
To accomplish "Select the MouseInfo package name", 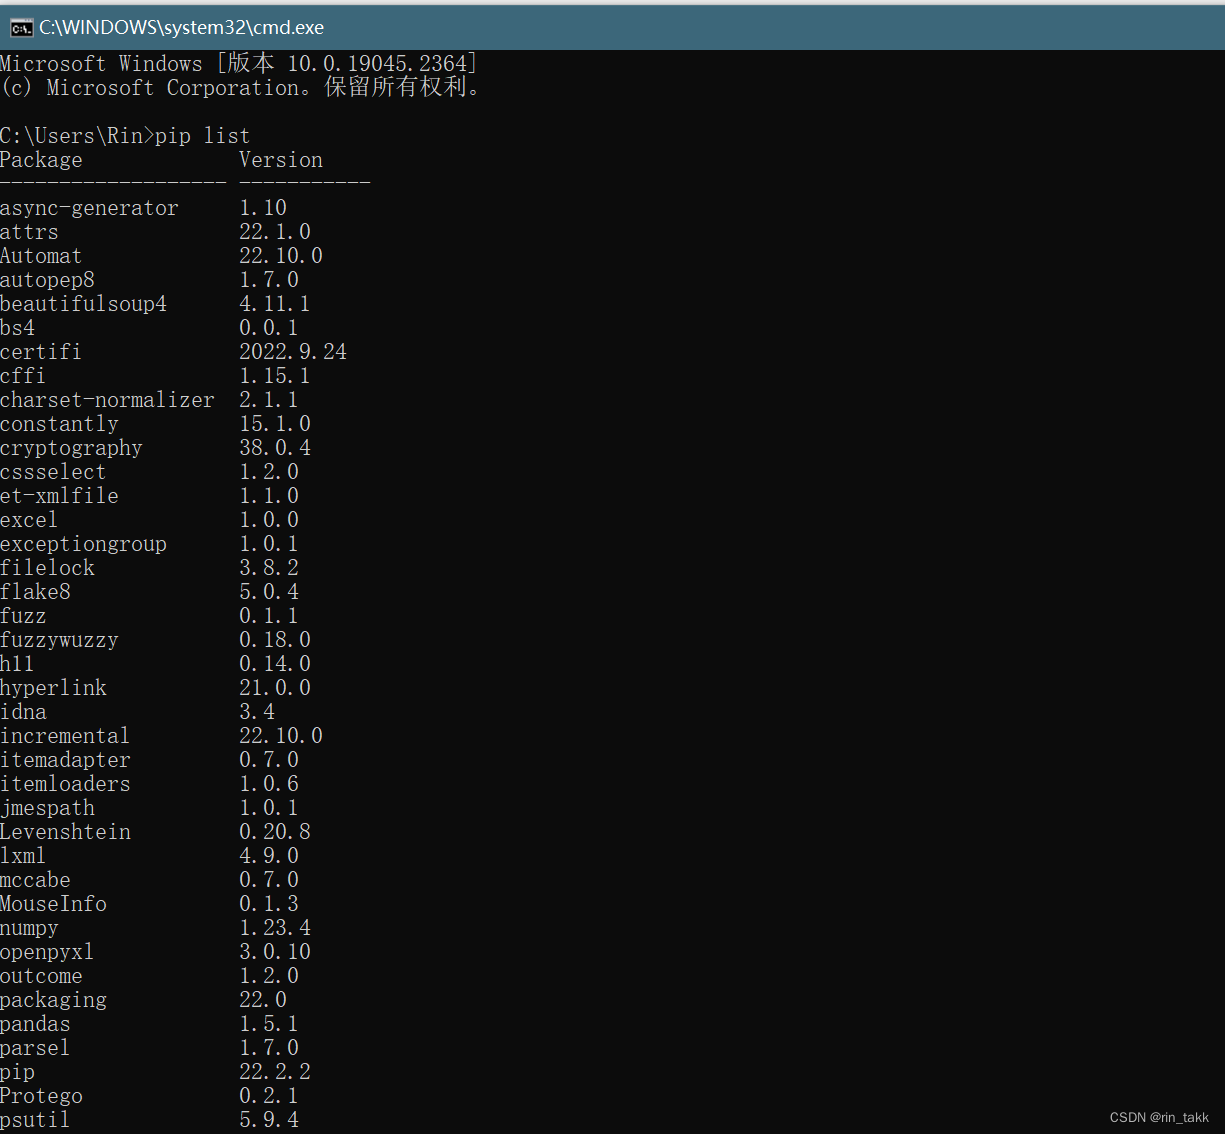I will [53, 904].
